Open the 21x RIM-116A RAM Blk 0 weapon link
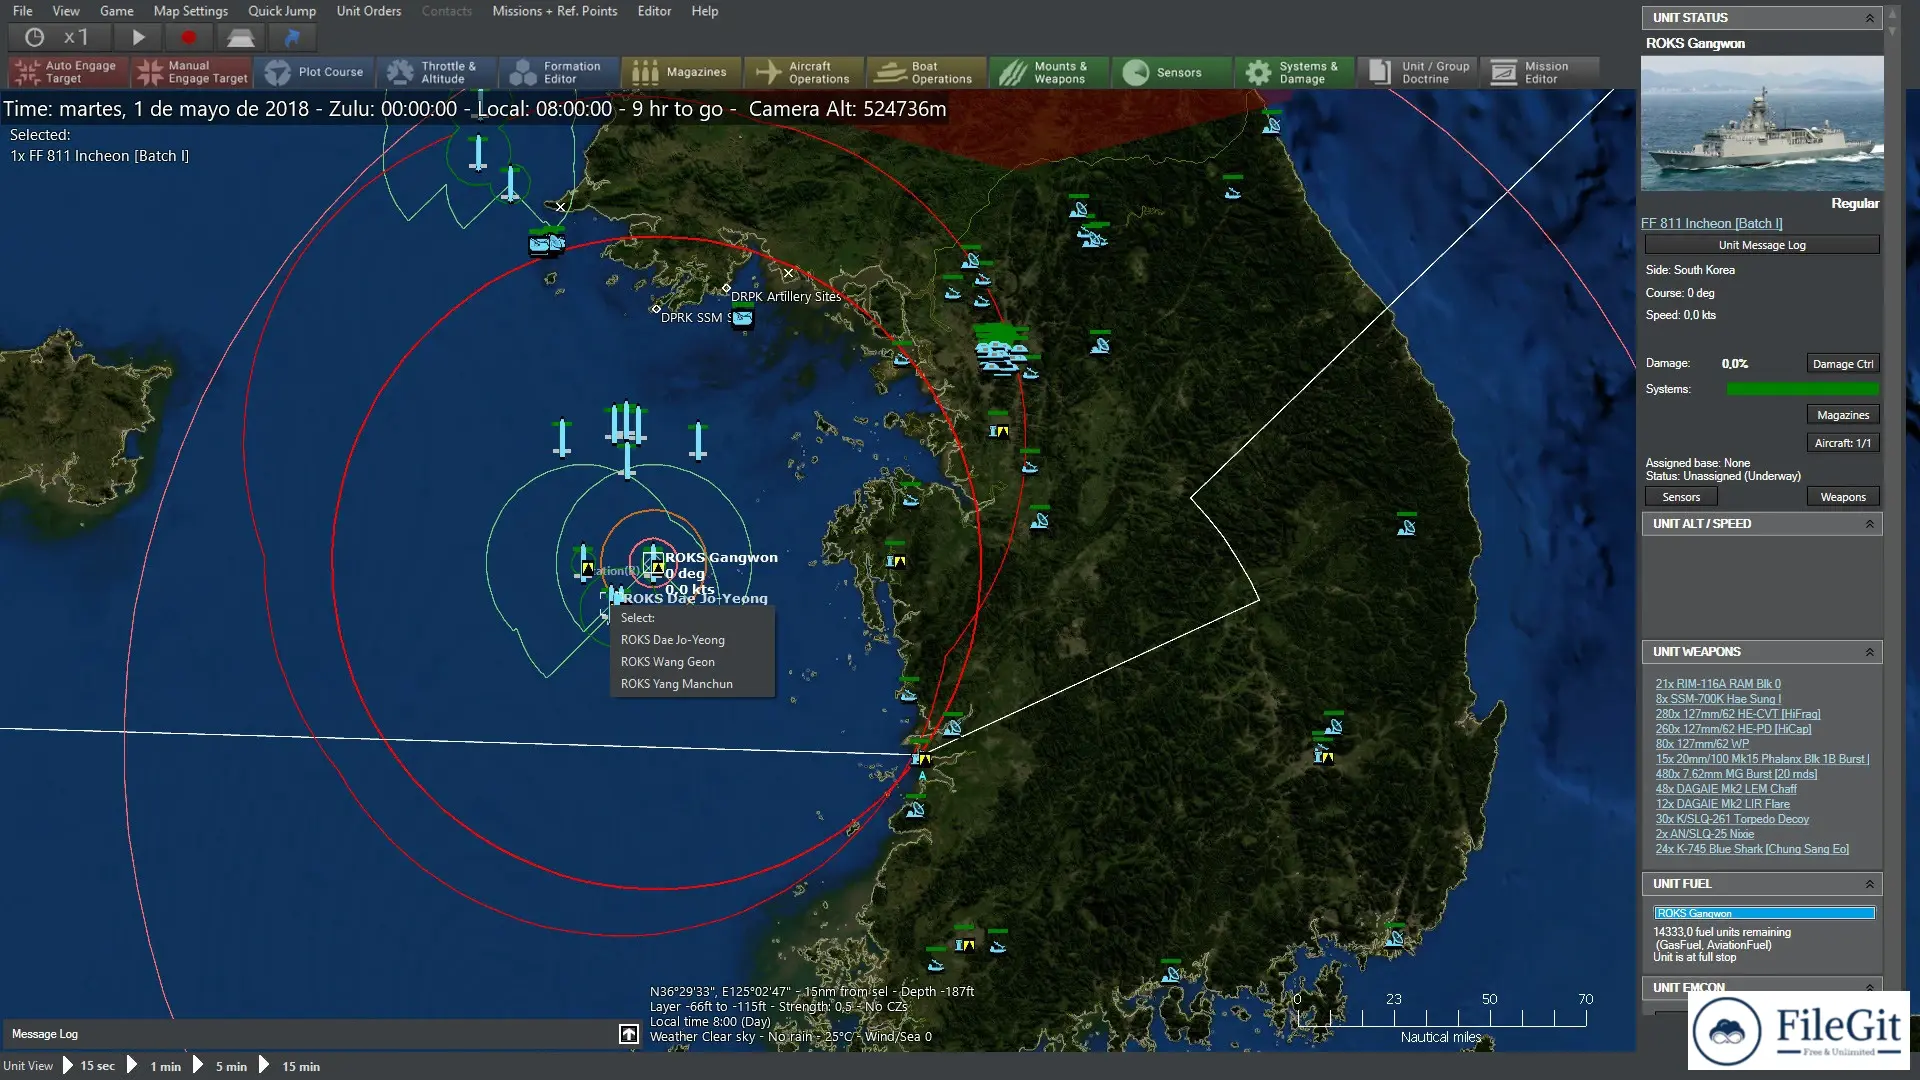The image size is (1920, 1080). (x=1718, y=684)
